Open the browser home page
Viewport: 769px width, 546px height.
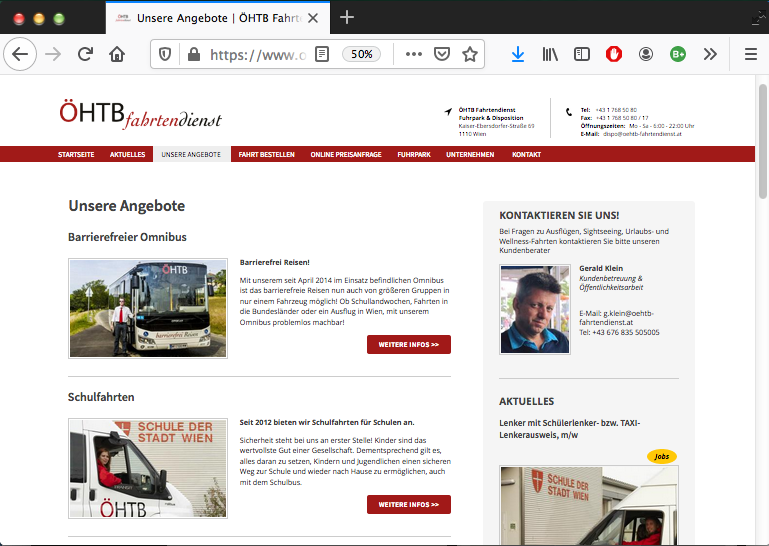point(117,54)
